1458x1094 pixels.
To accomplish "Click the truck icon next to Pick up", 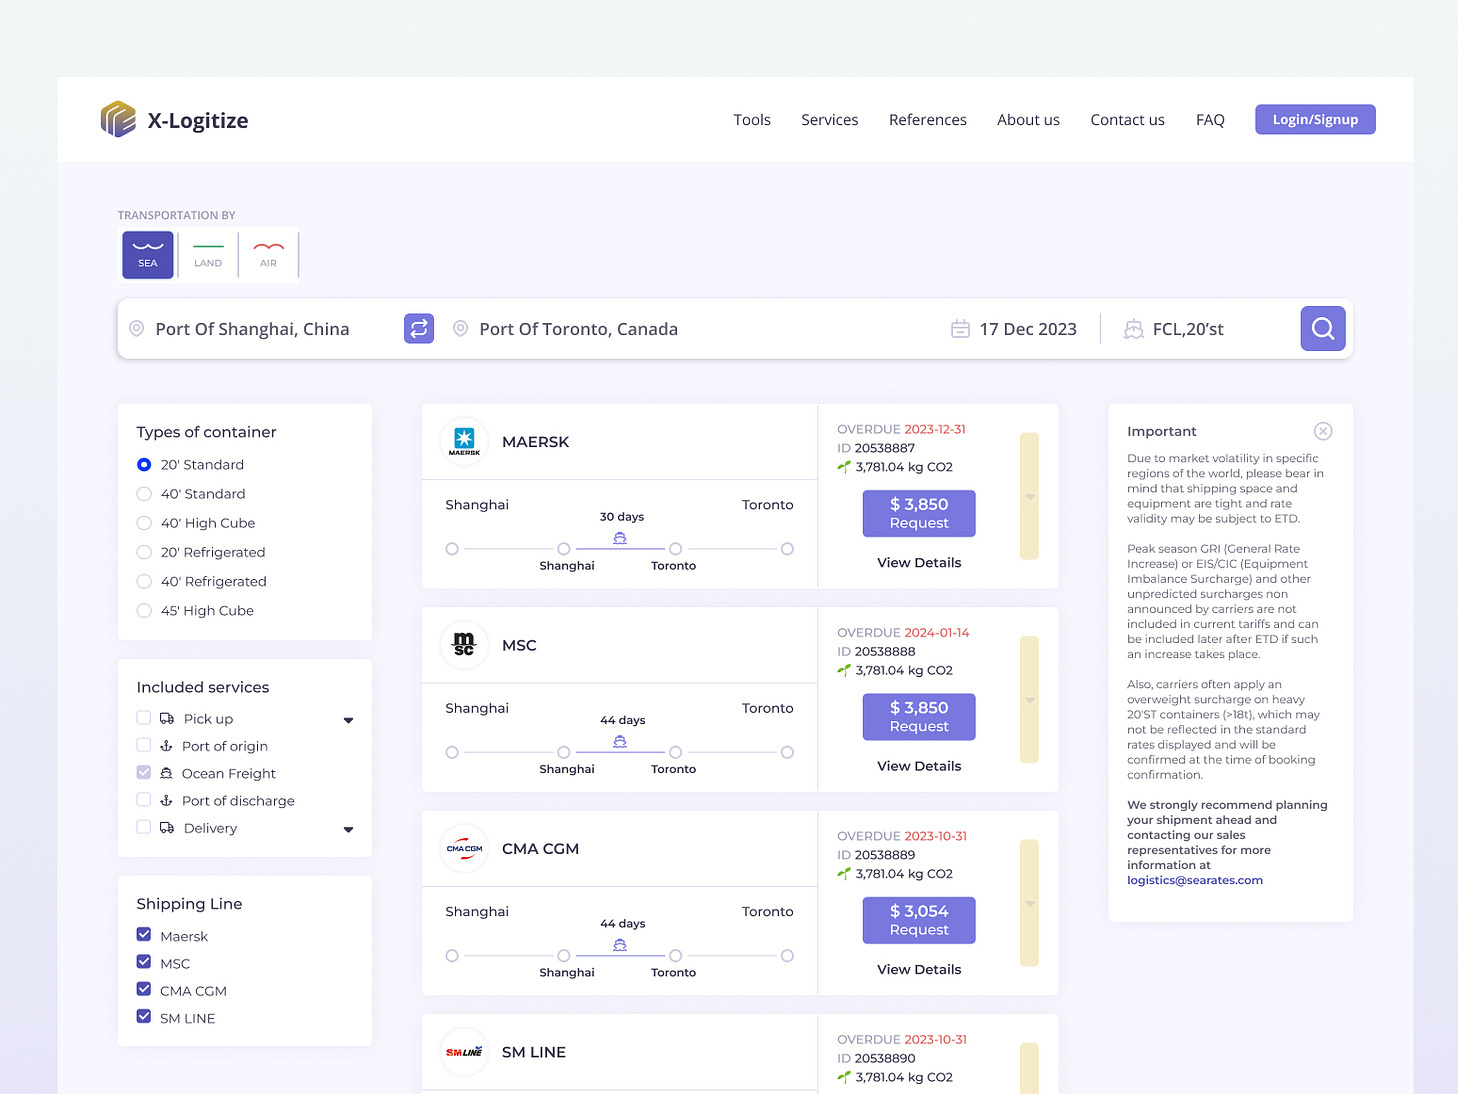I will pyautogui.click(x=167, y=718).
